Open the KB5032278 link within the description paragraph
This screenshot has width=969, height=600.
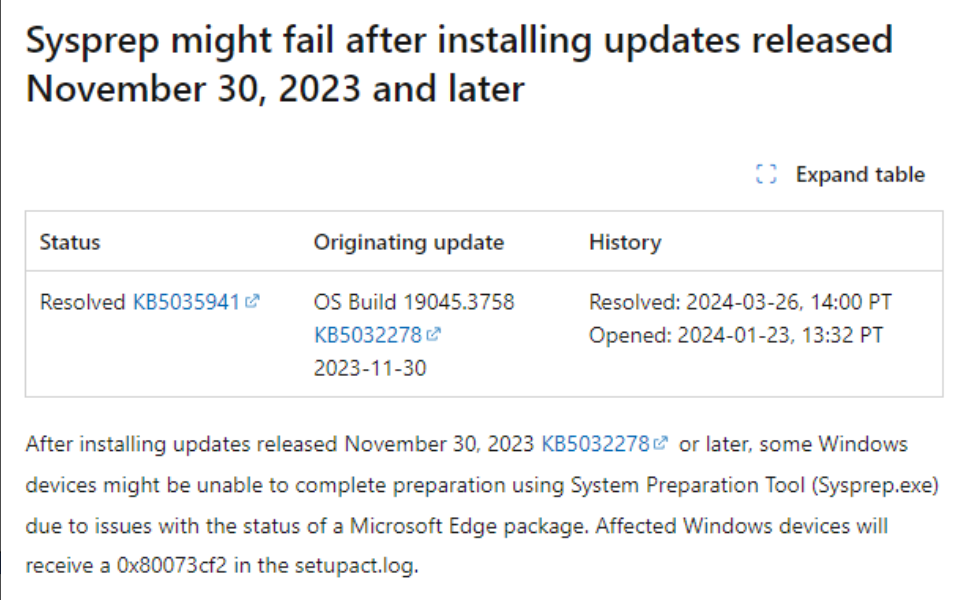pos(594,444)
